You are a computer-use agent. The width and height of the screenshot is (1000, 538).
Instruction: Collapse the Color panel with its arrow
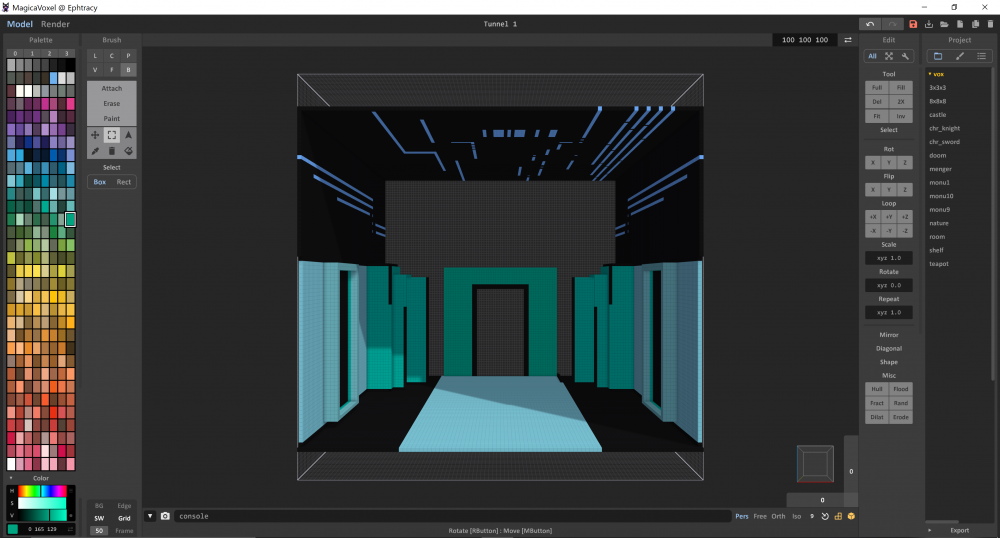[x=11, y=478]
